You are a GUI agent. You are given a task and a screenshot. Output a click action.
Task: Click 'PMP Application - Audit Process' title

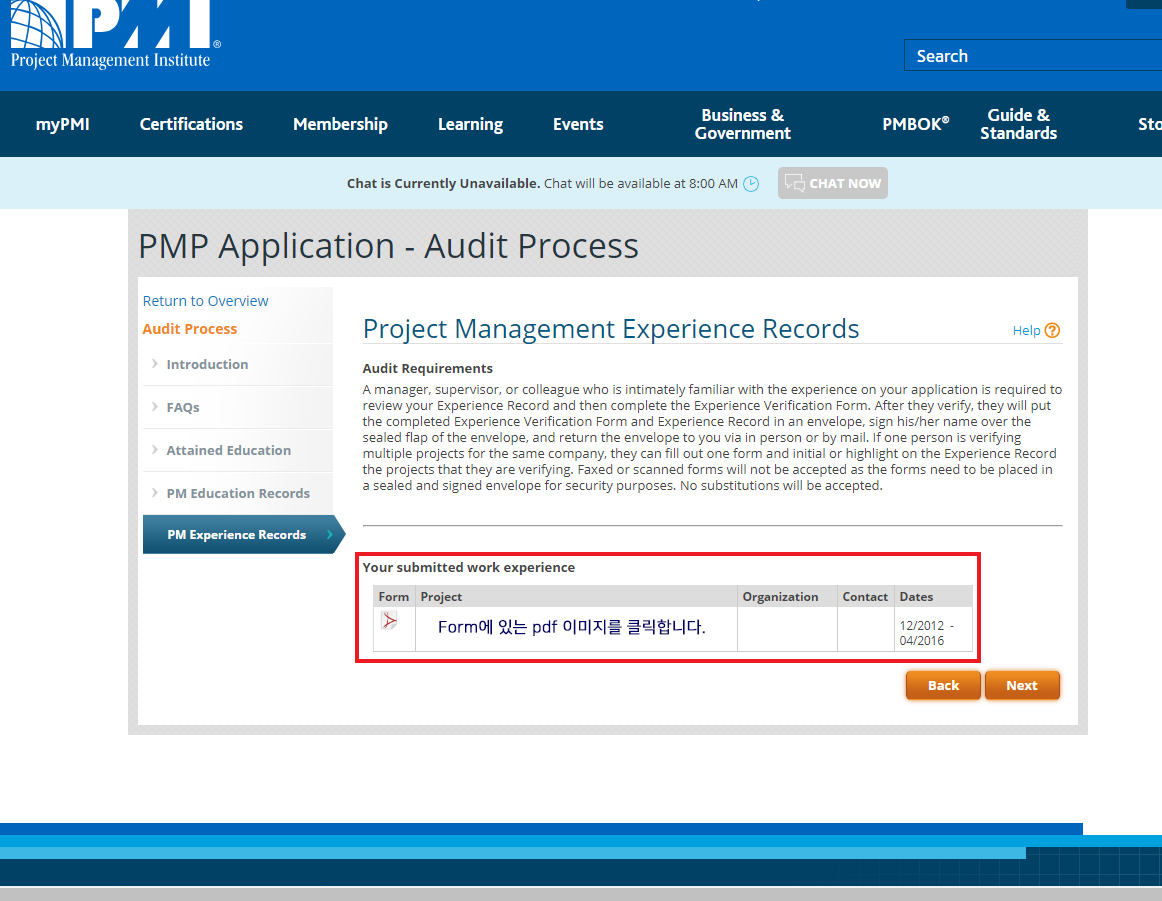click(388, 246)
